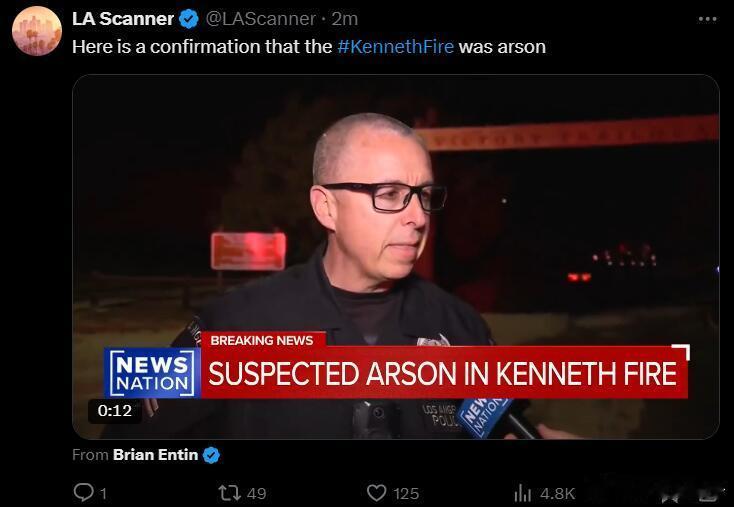Click the reply count of 1
734x507 pixels.
103,493
